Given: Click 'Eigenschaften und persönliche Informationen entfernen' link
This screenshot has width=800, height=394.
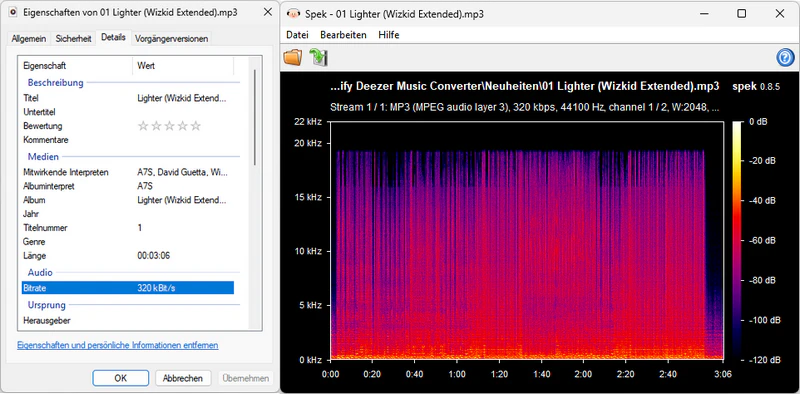Looking at the screenshot, I should pyautogui.click(x=118, y=346).
